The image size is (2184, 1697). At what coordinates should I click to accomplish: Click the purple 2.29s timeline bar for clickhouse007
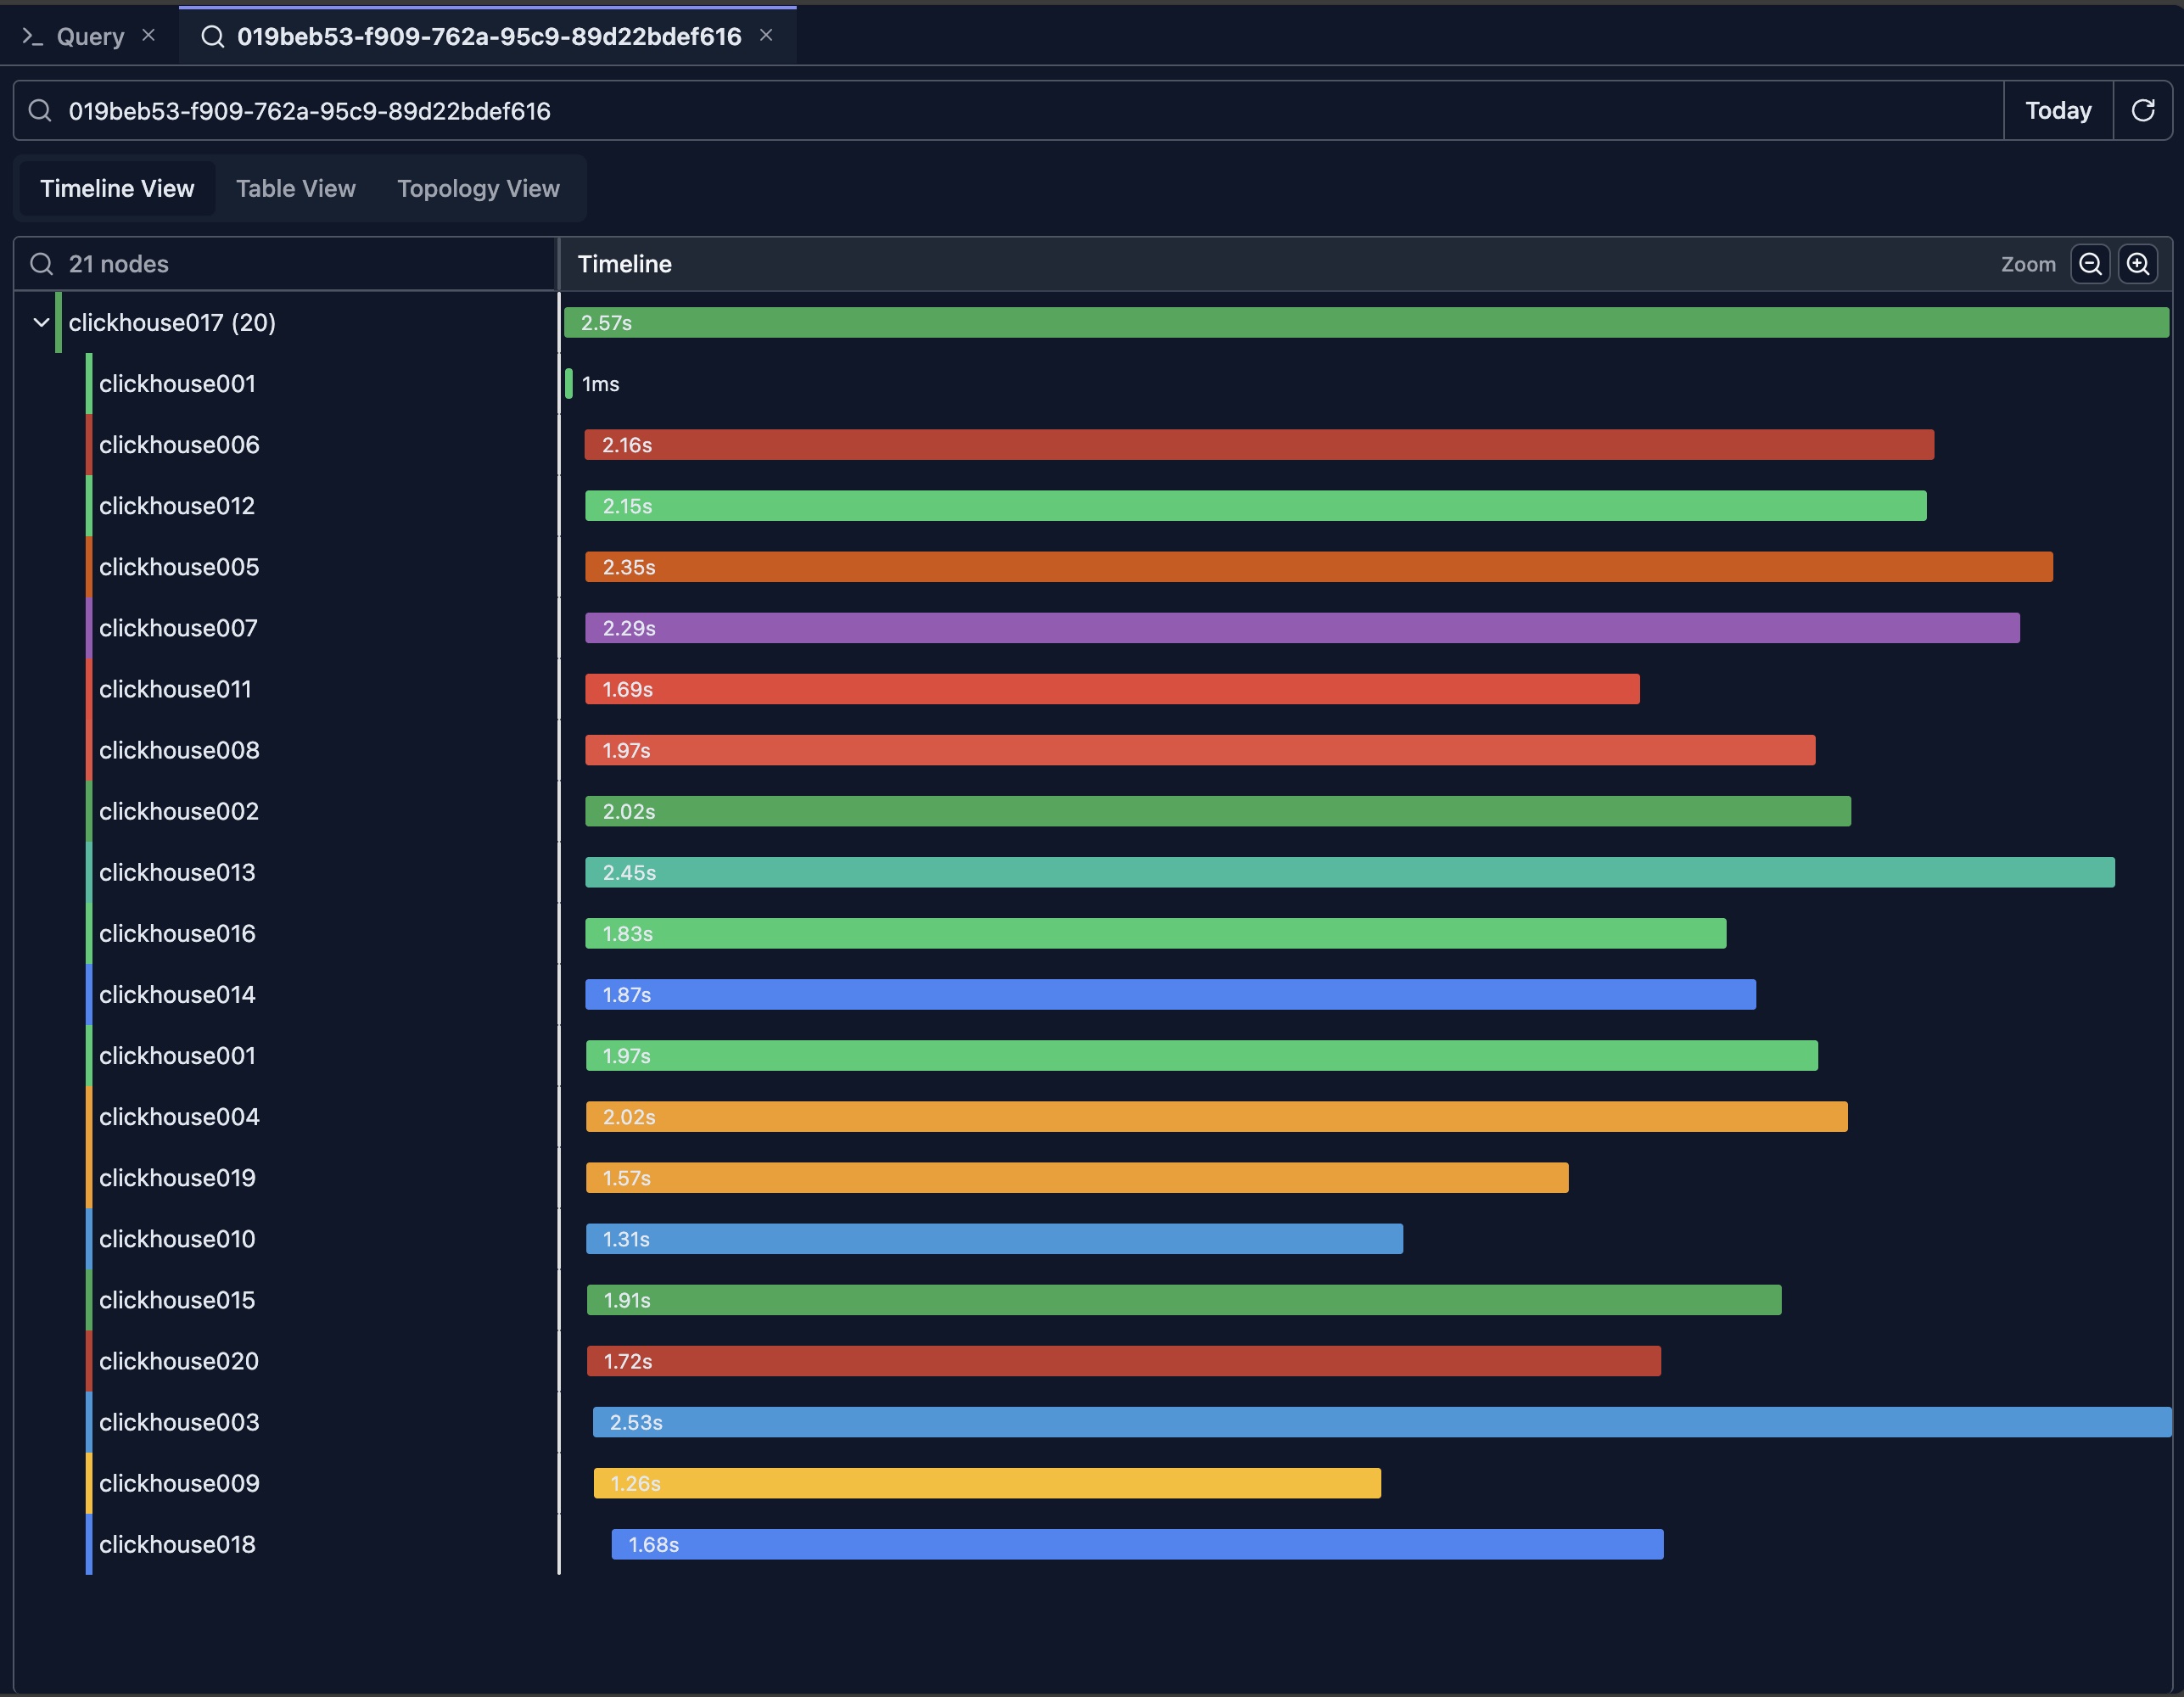pyautogui.click(x=1300, y=628)
